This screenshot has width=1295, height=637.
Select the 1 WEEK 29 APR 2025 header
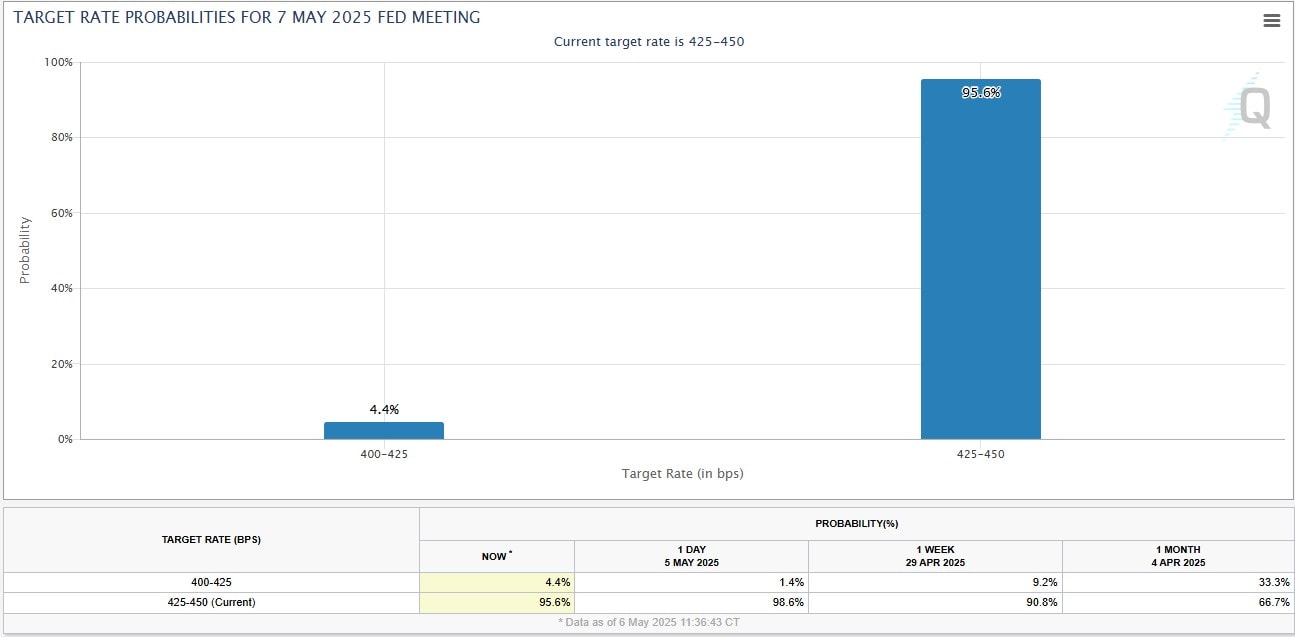(x=935, y=556)
